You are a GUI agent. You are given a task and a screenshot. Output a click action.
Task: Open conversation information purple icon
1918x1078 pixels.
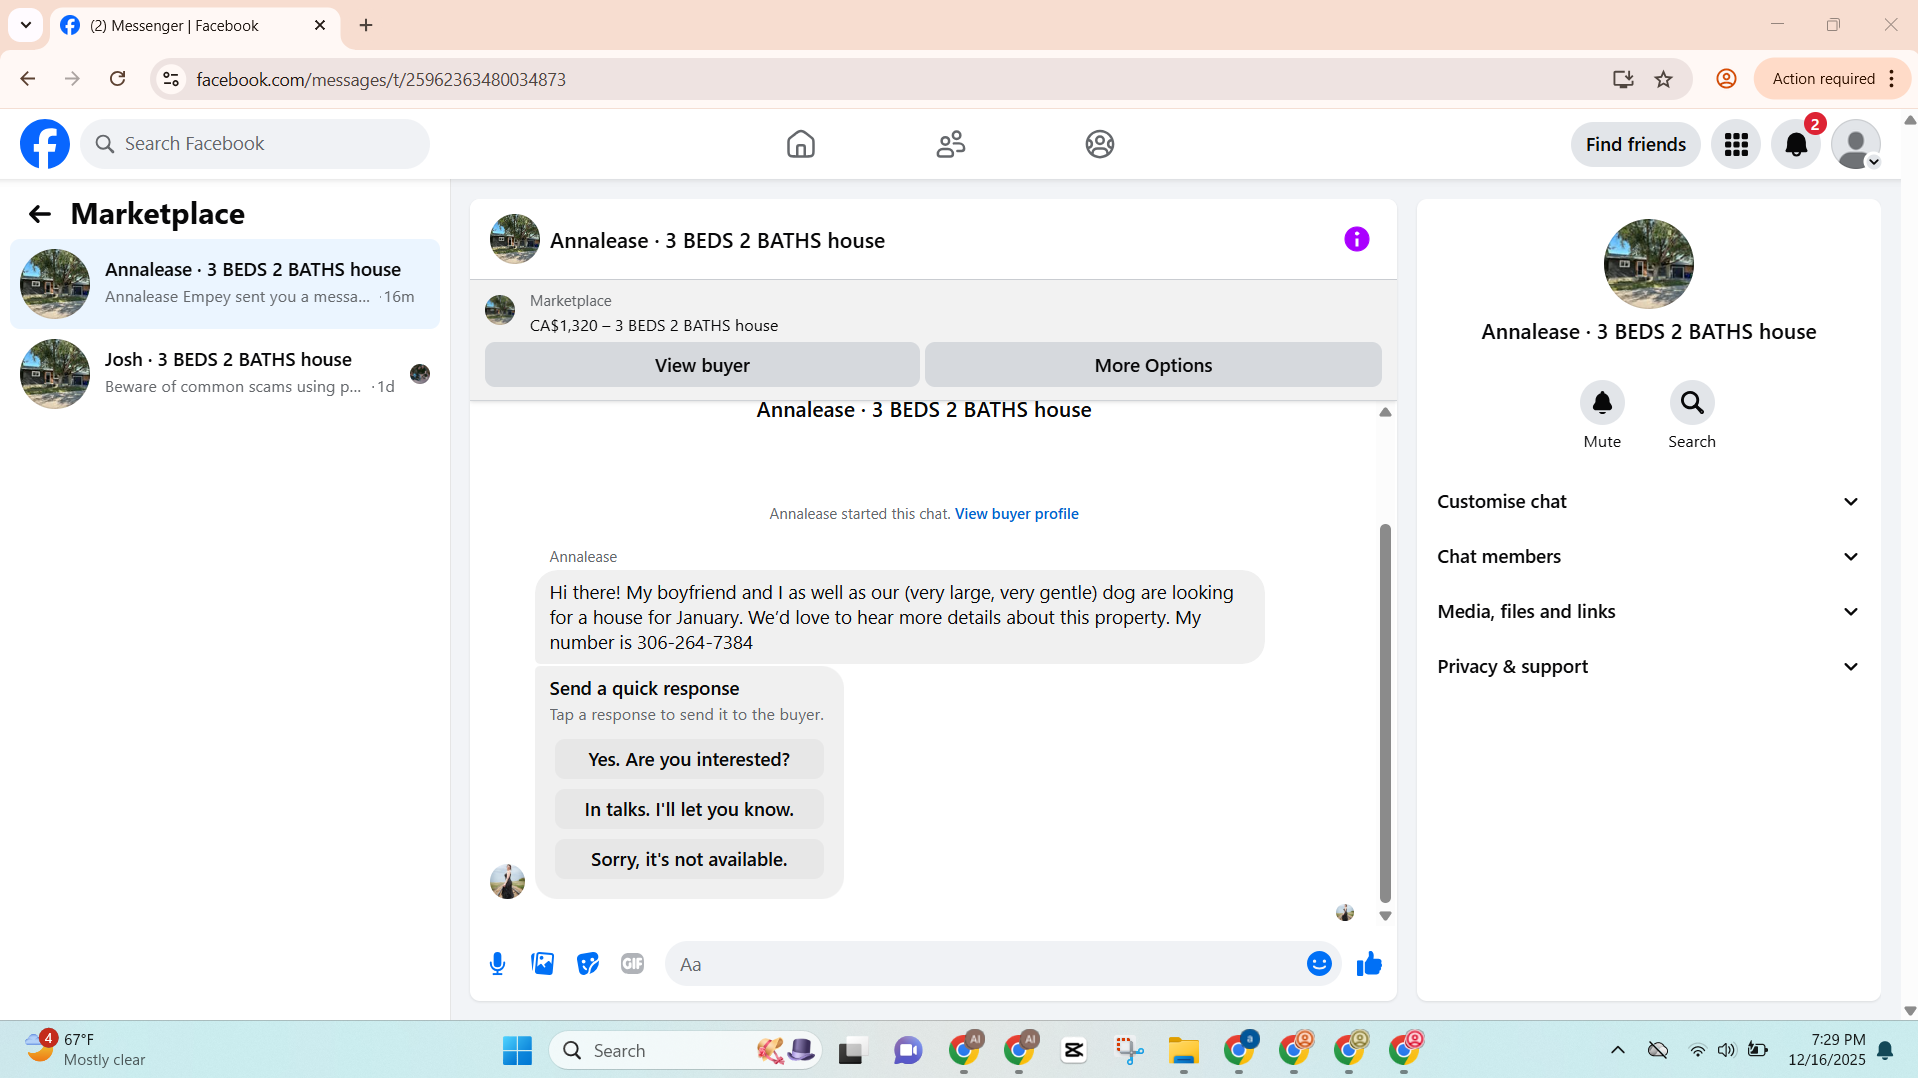point(1356,239)
